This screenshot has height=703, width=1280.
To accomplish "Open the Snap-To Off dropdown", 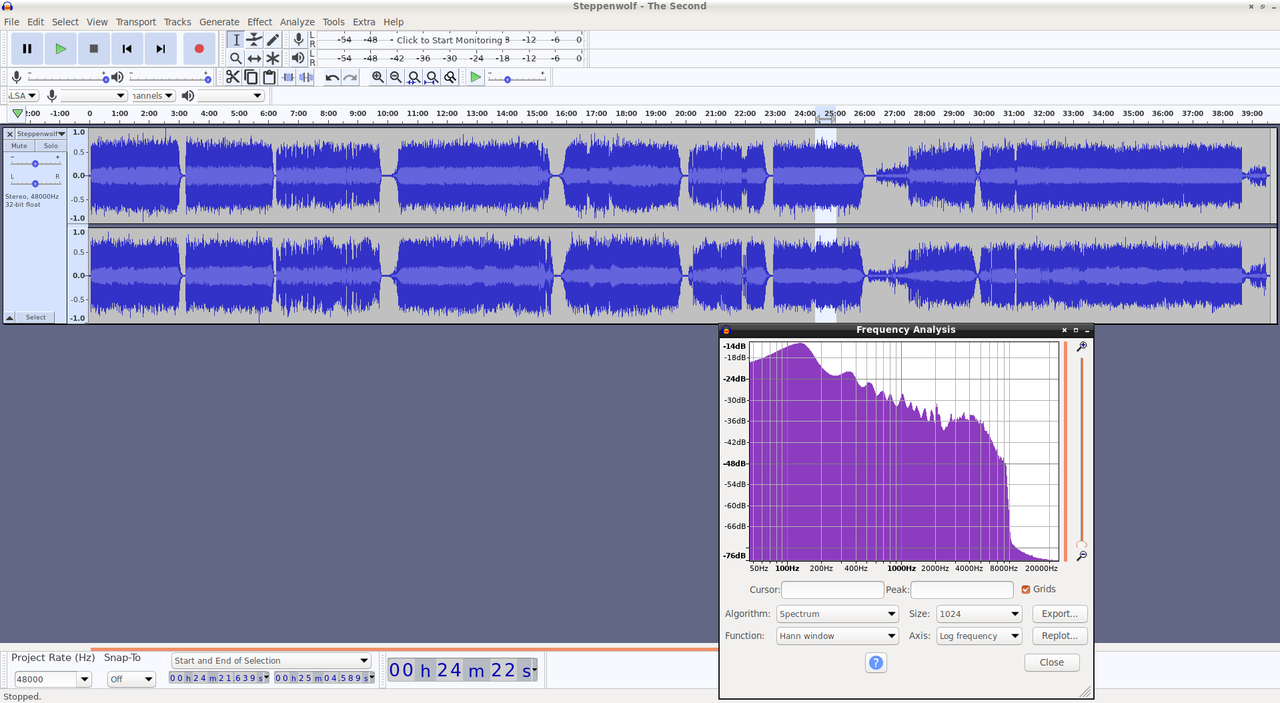I will click(132, 679).
